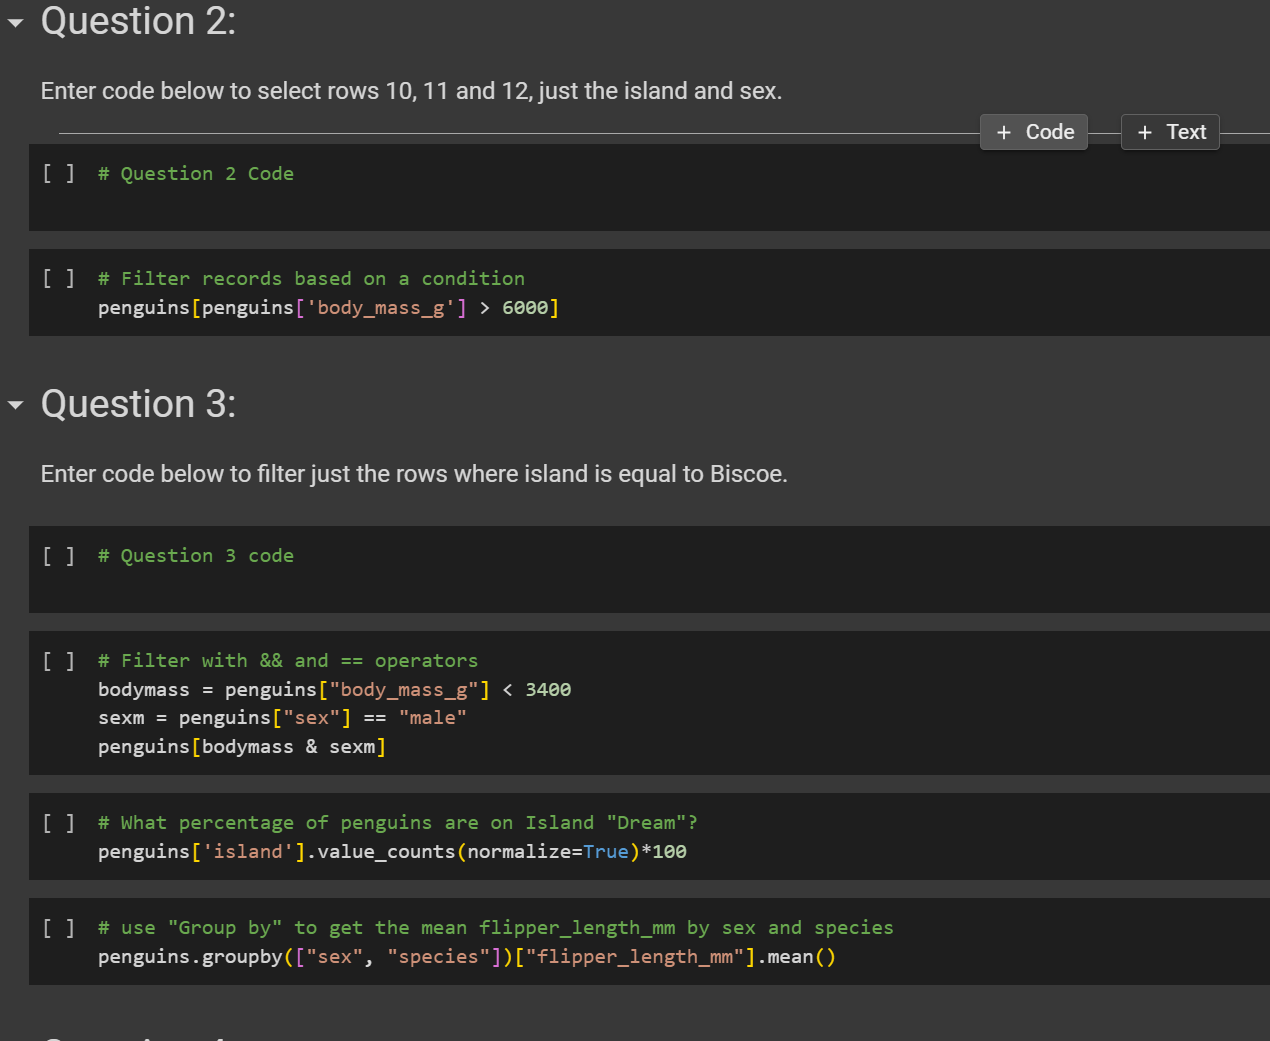Click the plus icon inside the Text button

tap(1143, 131)
